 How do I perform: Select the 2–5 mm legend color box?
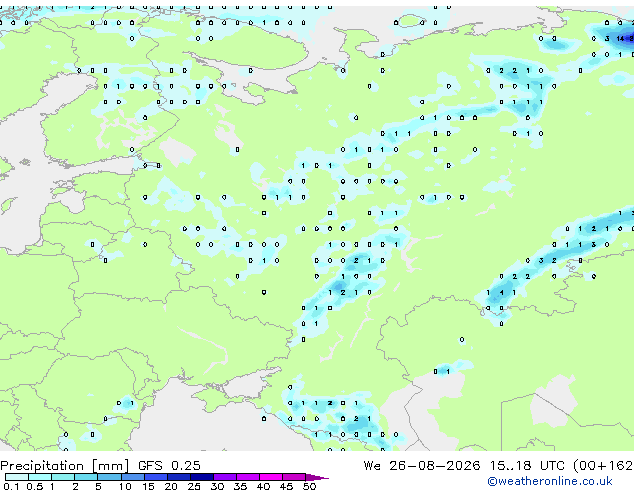86,477
